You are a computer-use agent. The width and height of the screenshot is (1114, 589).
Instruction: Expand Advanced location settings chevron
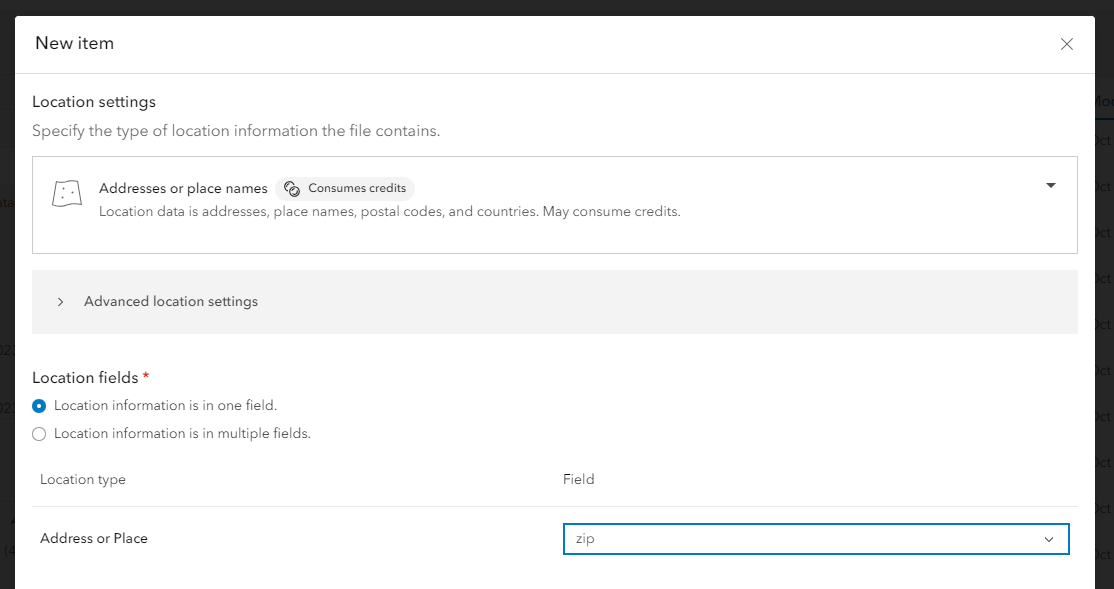tap(61, 302)
